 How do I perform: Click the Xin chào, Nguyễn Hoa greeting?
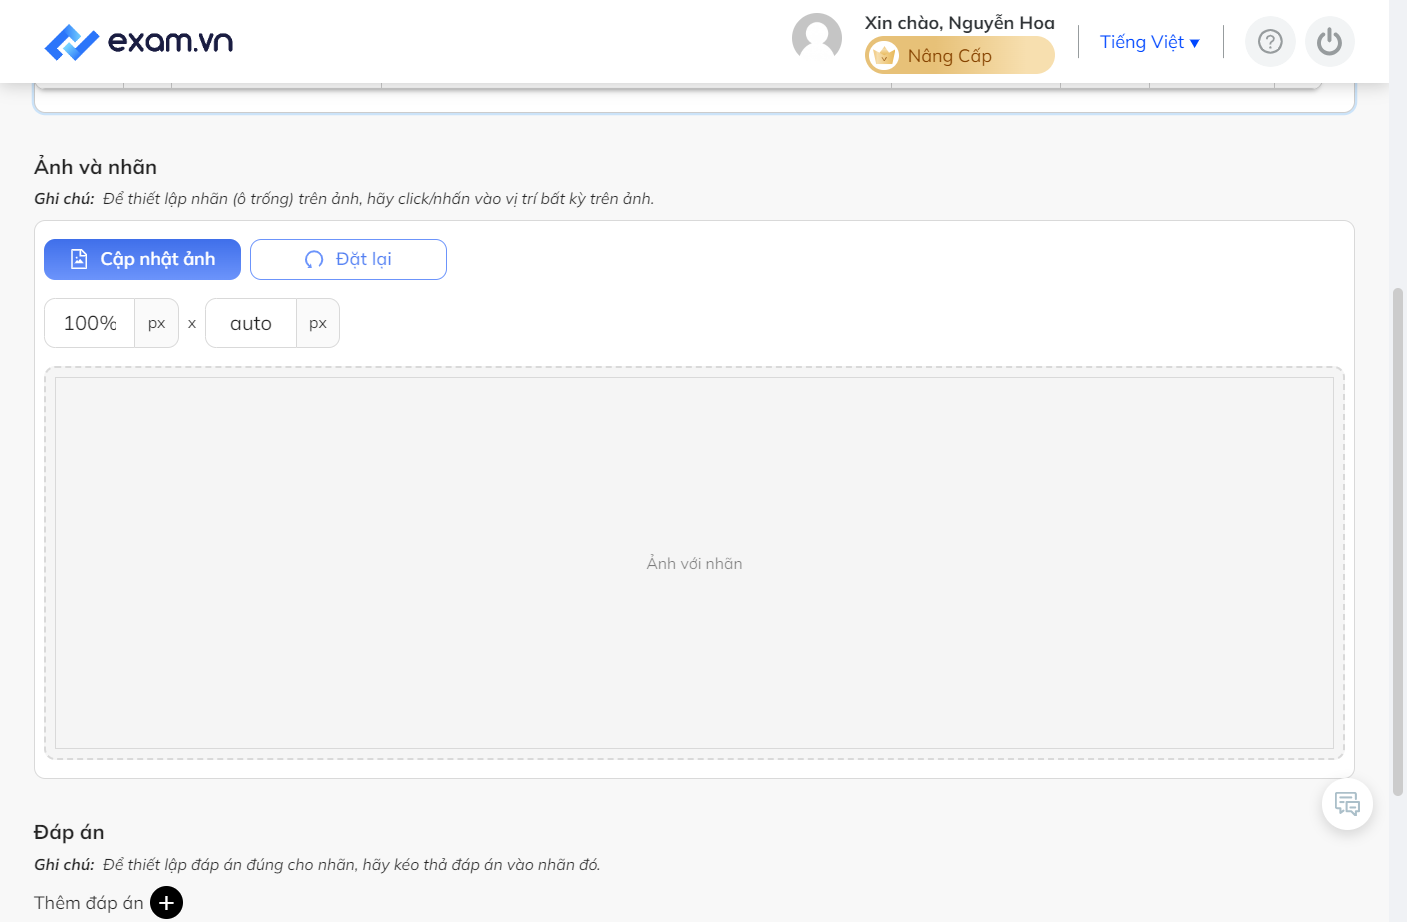(x=960, y=22)
